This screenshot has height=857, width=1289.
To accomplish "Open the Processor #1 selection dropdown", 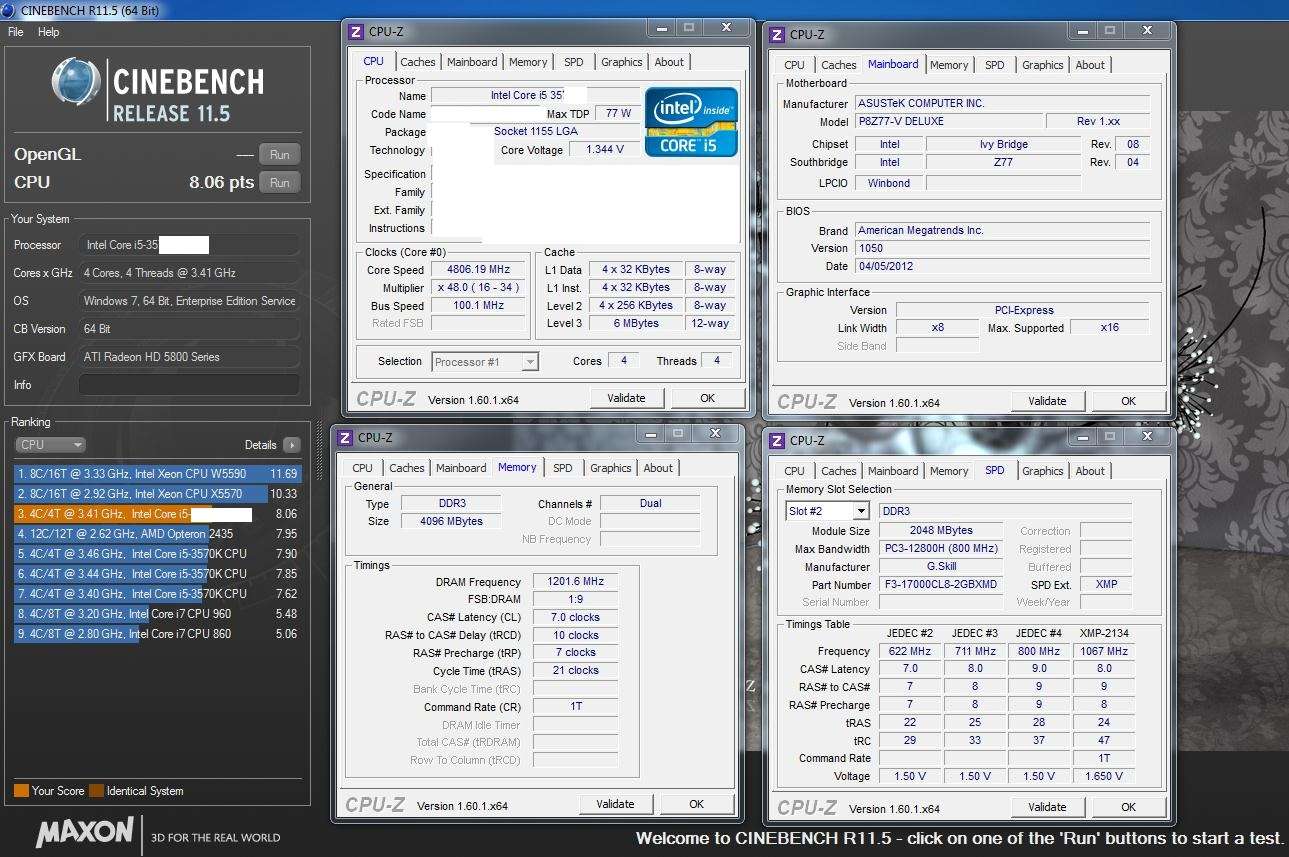I will (485, 362).
